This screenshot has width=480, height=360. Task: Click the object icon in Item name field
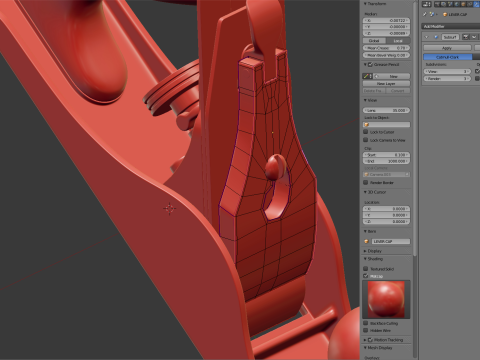[366, 241]
